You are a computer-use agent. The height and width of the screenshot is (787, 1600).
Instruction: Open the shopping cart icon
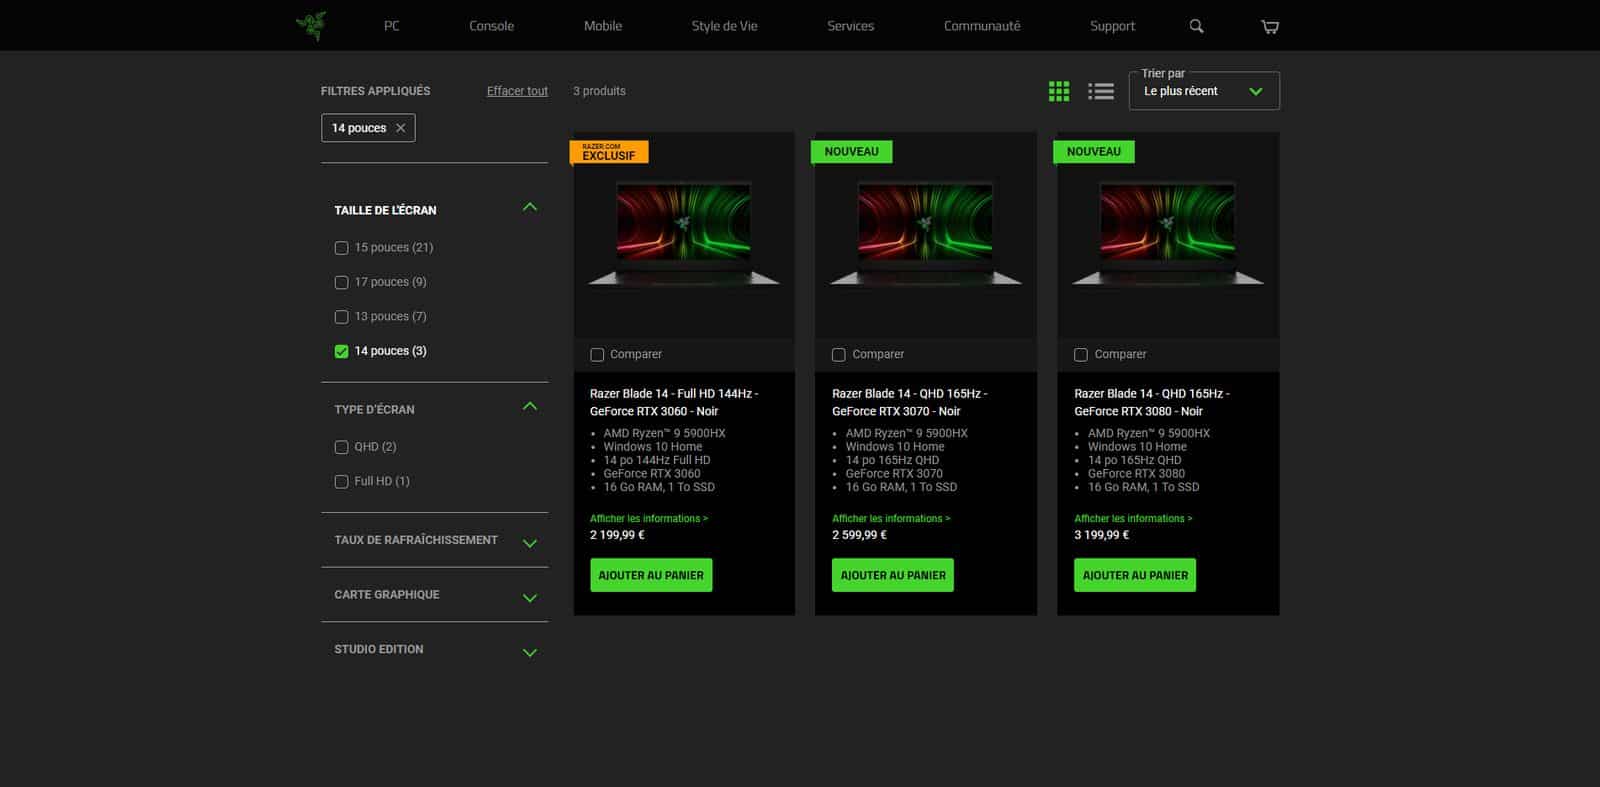pyautogui.click(x=1270, y=26)
